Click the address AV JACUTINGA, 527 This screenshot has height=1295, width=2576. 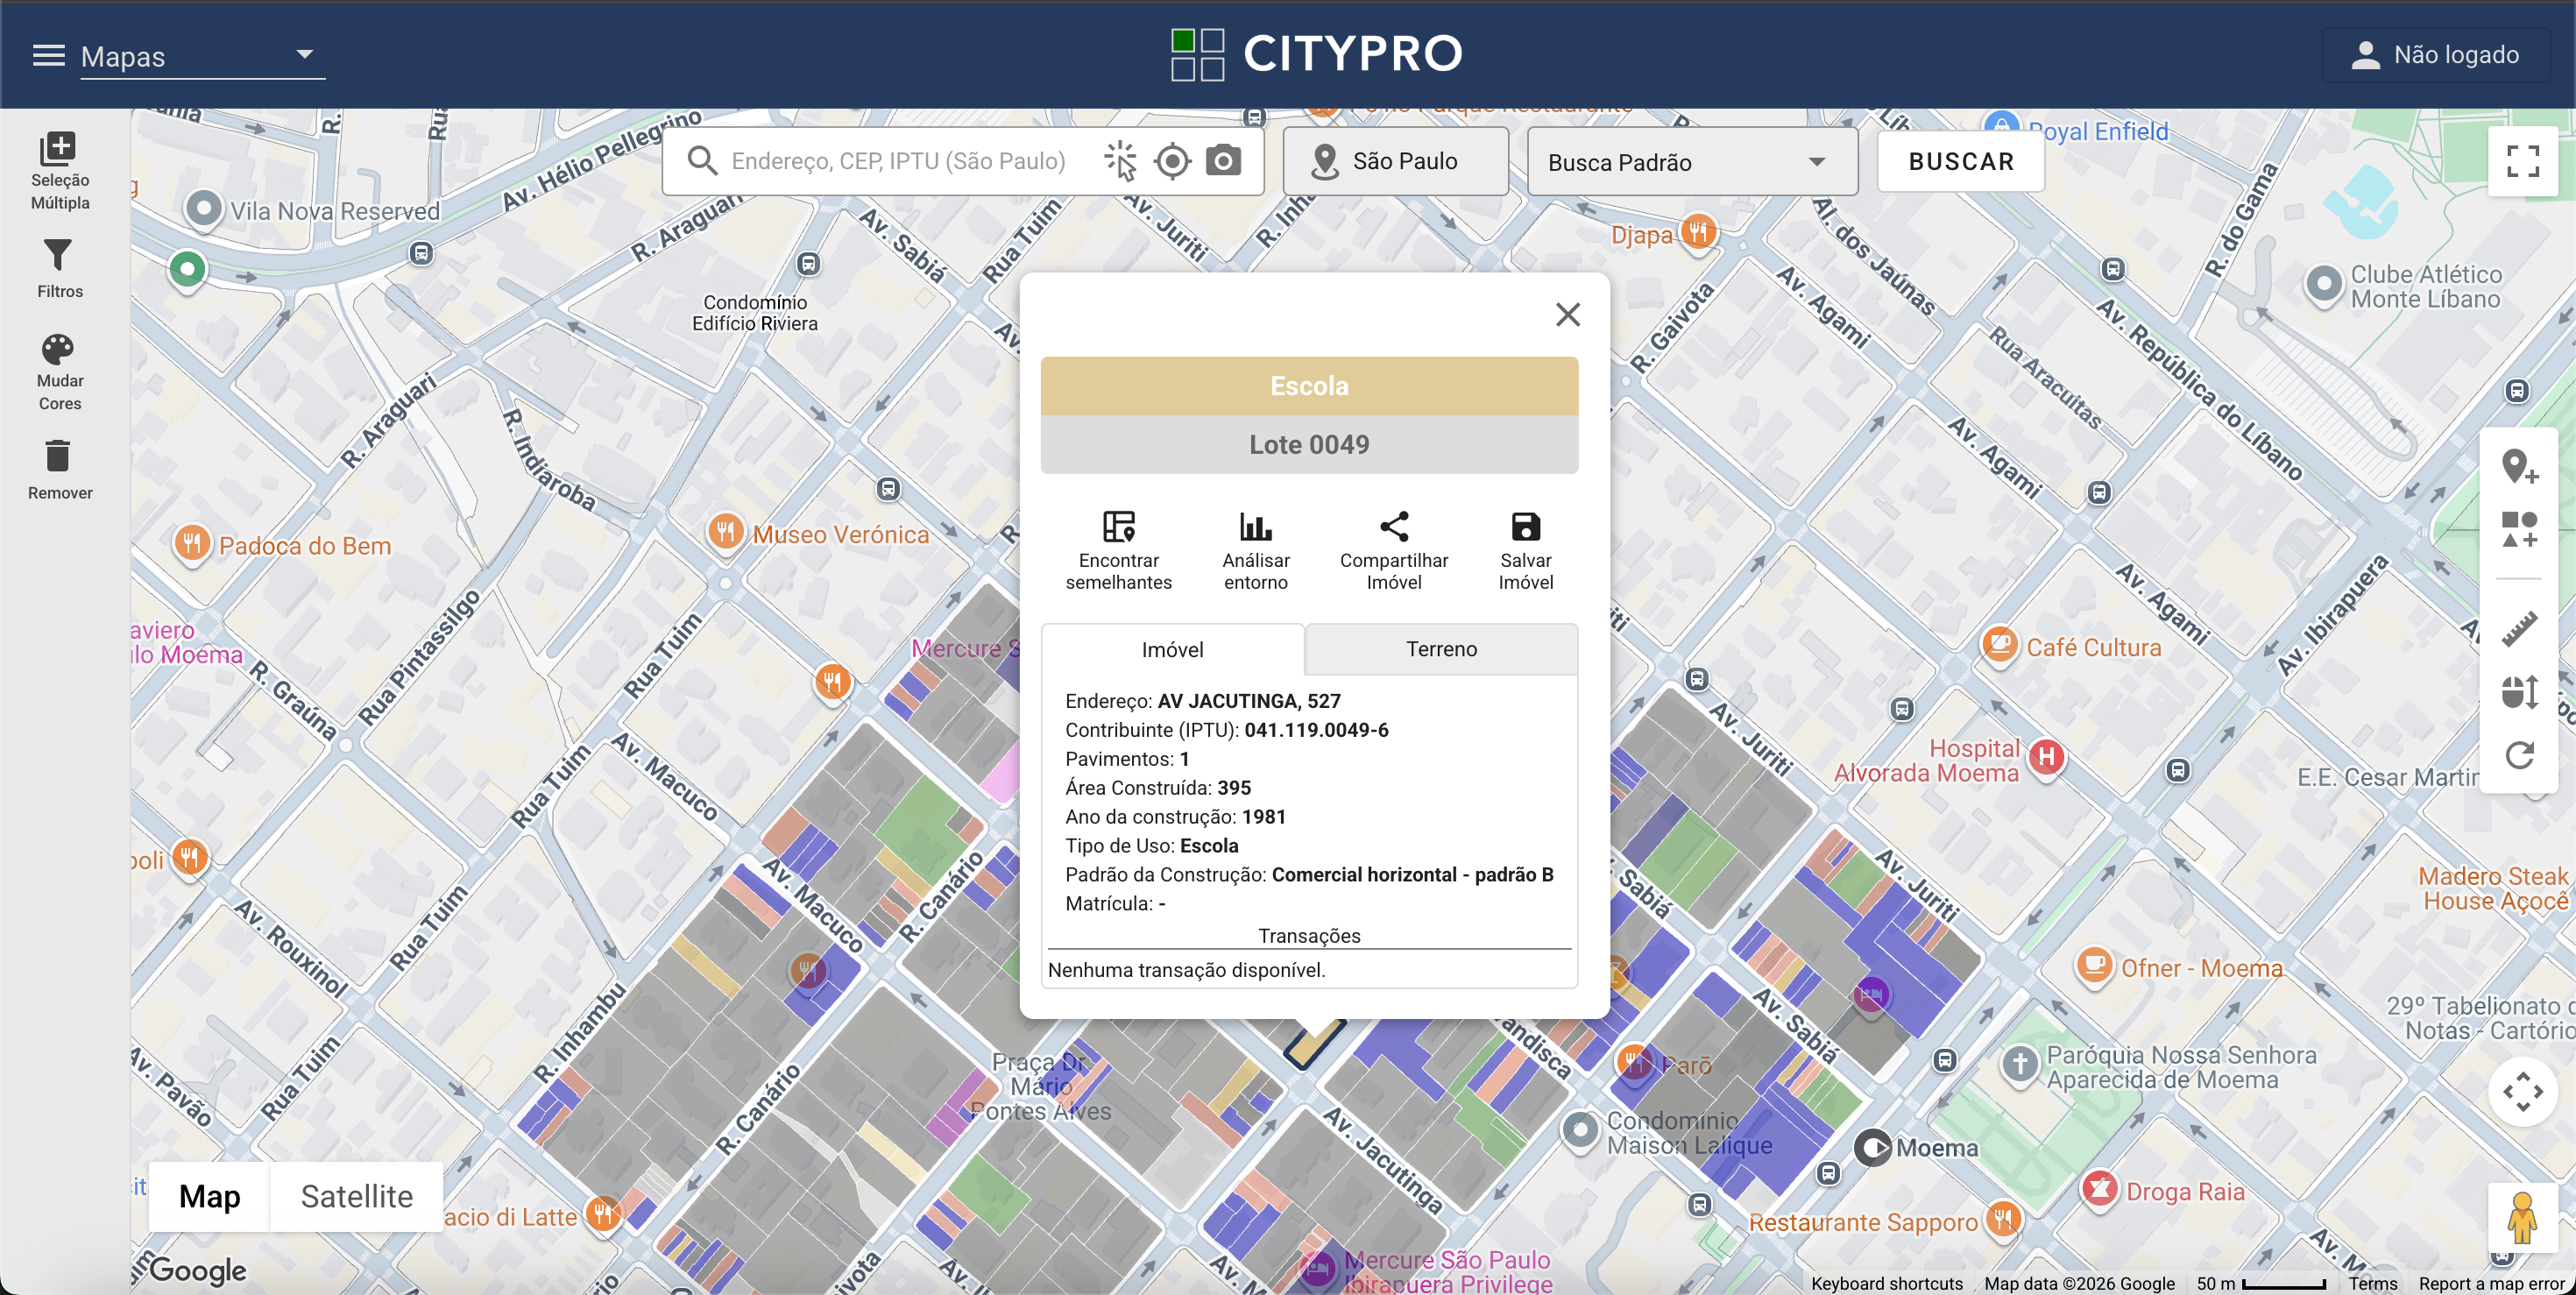1249,701
